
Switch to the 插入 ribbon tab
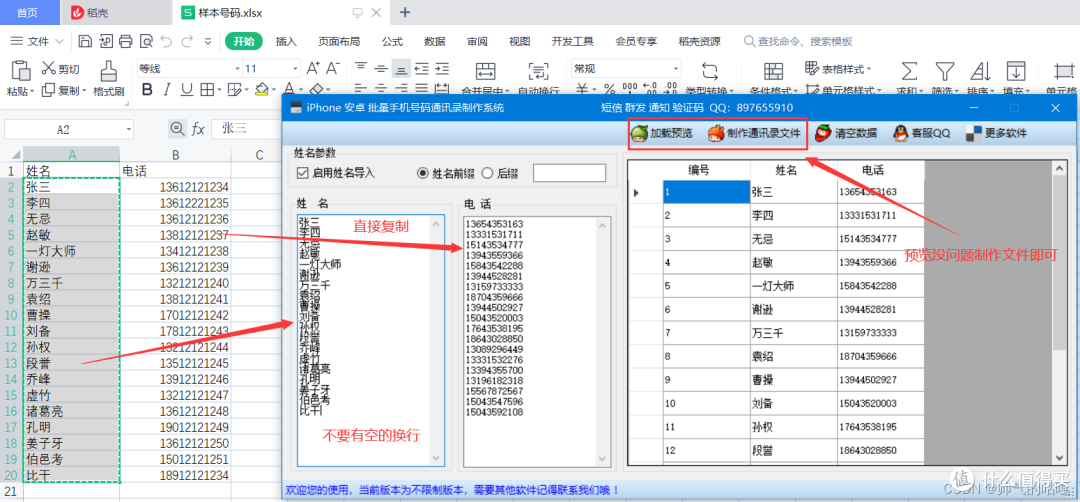(286, 41)
